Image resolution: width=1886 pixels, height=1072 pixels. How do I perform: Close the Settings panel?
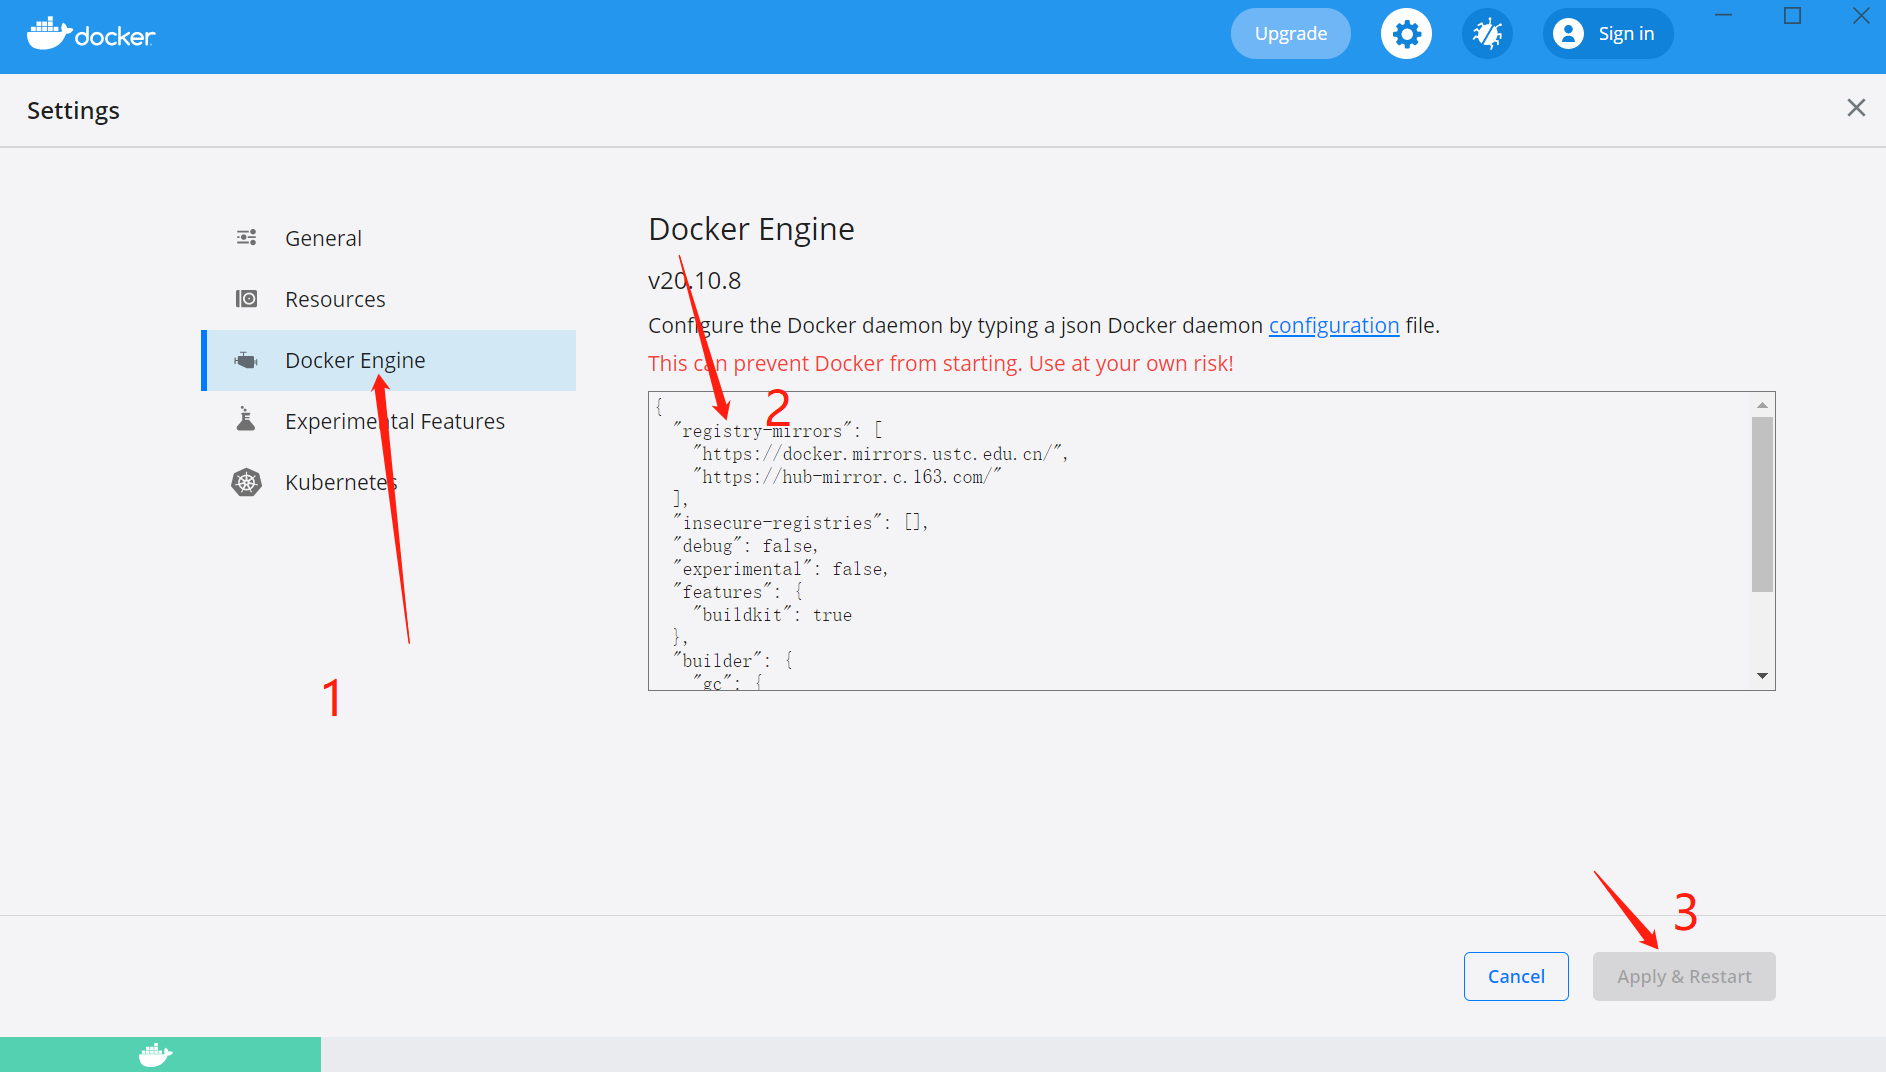[x=1856, y=107]
